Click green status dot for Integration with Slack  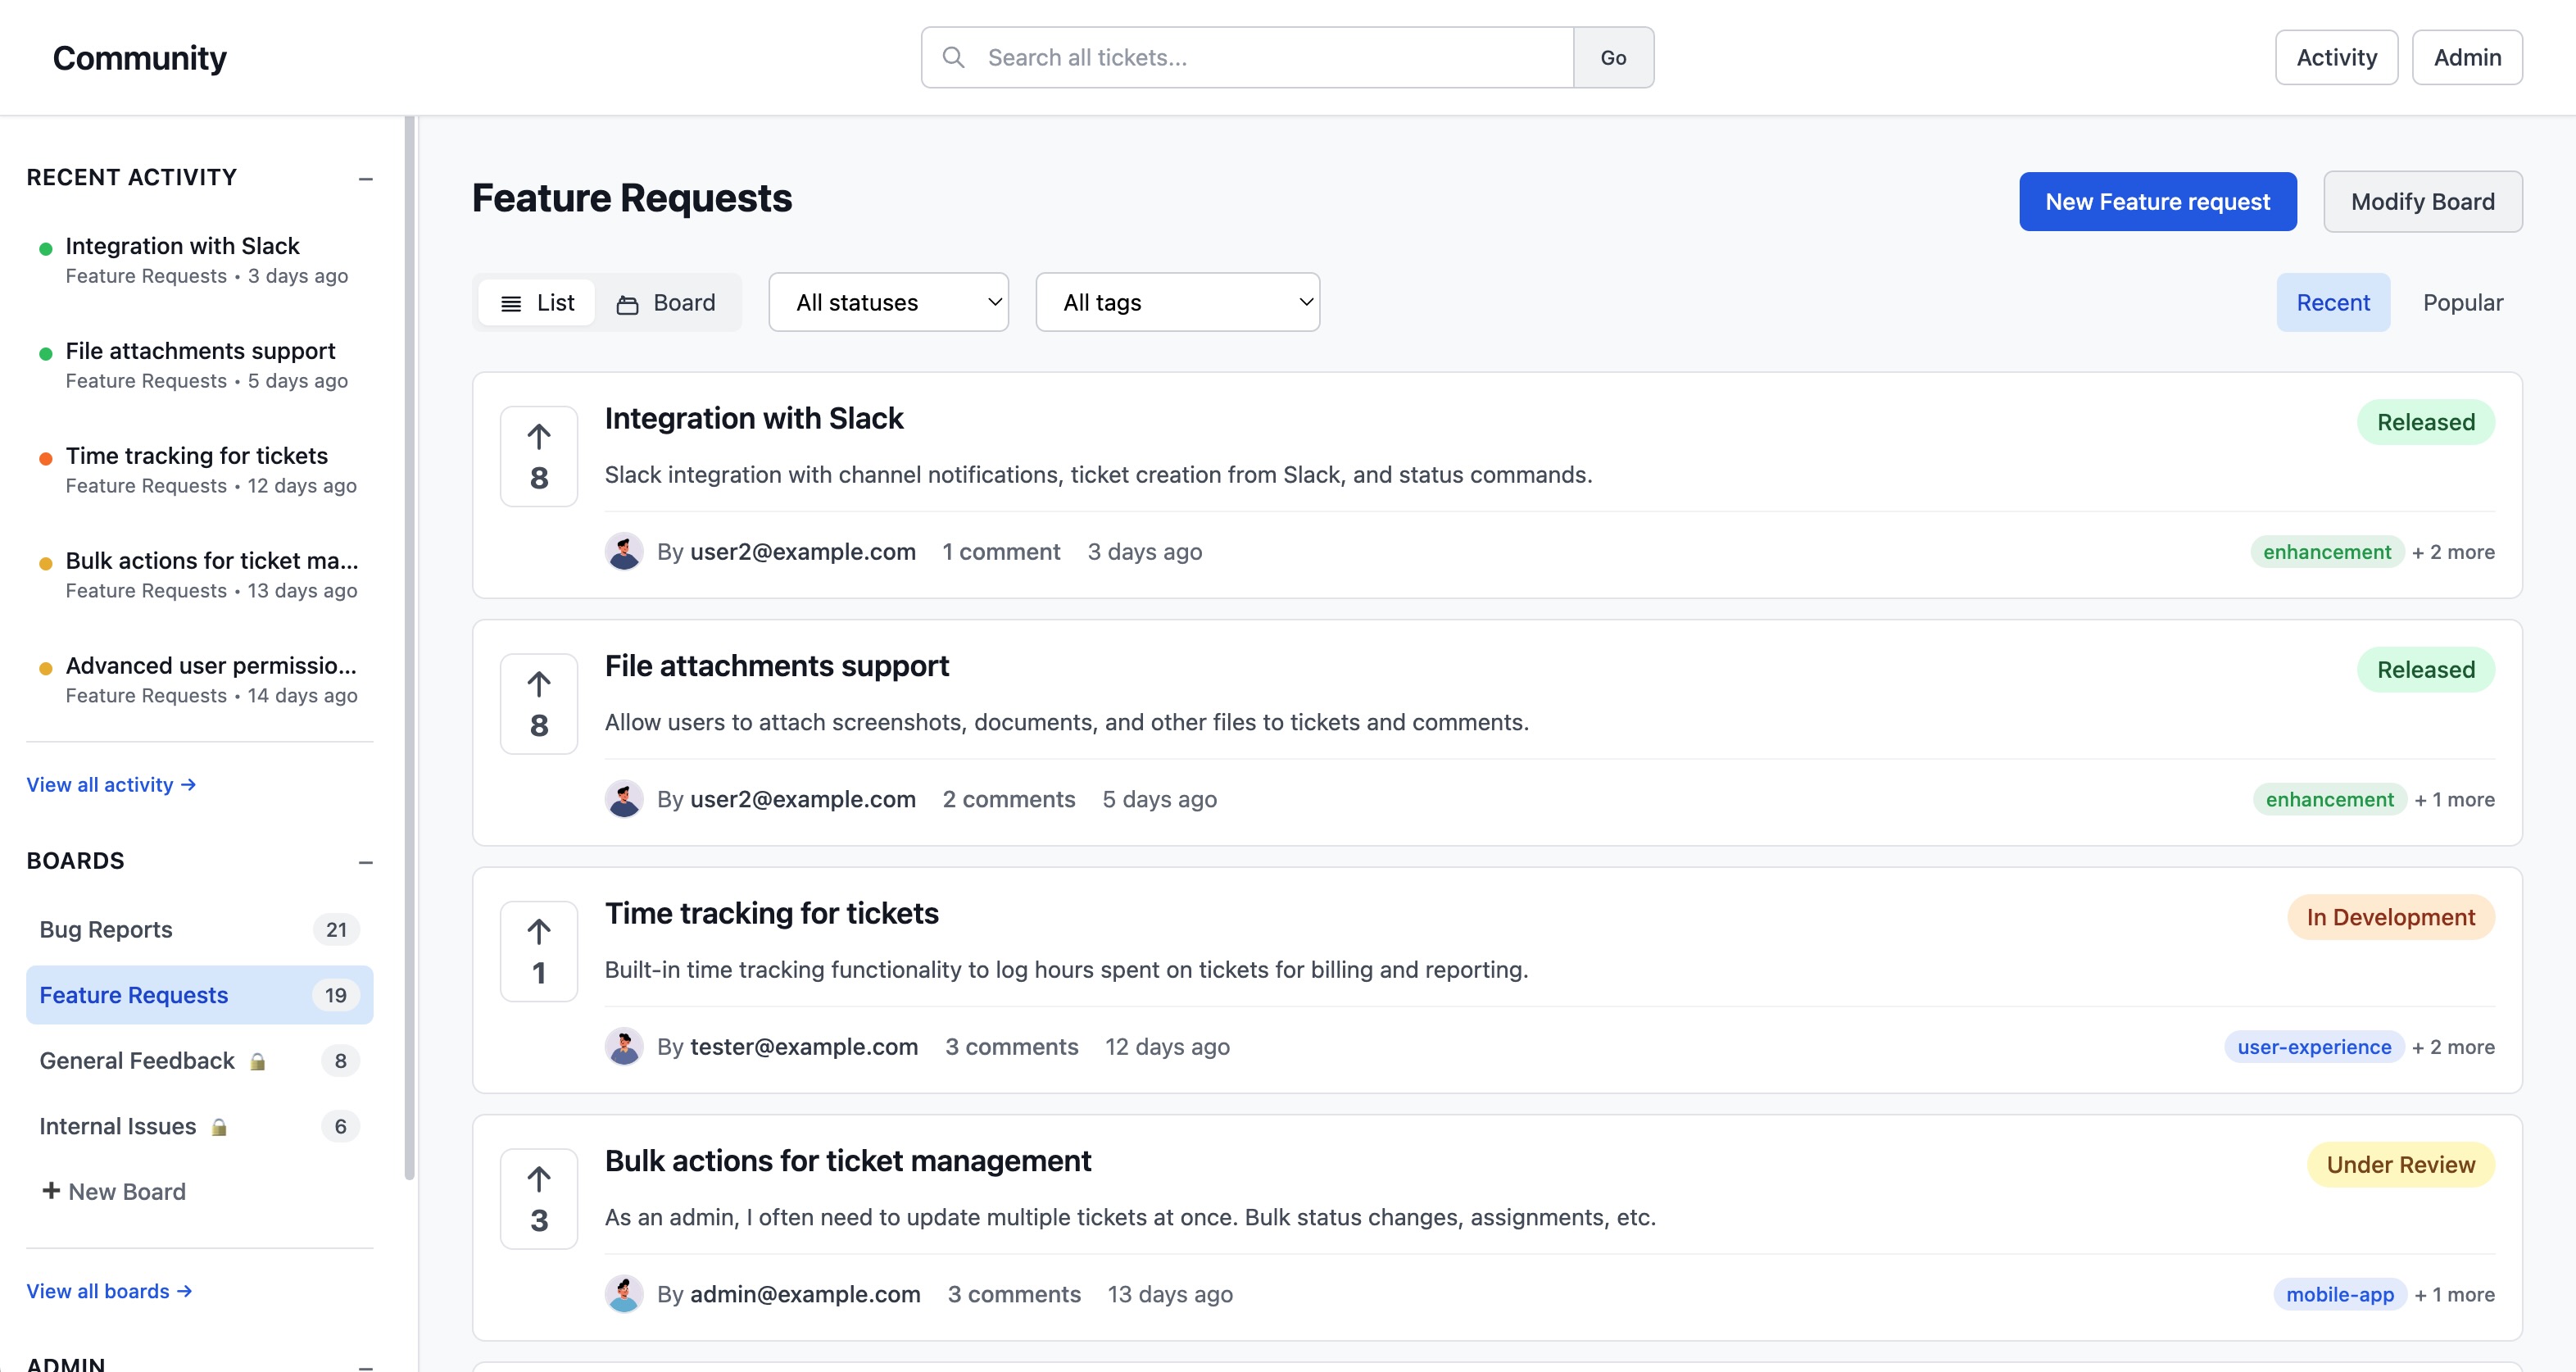pyautogui.click(x=45, y=248)
